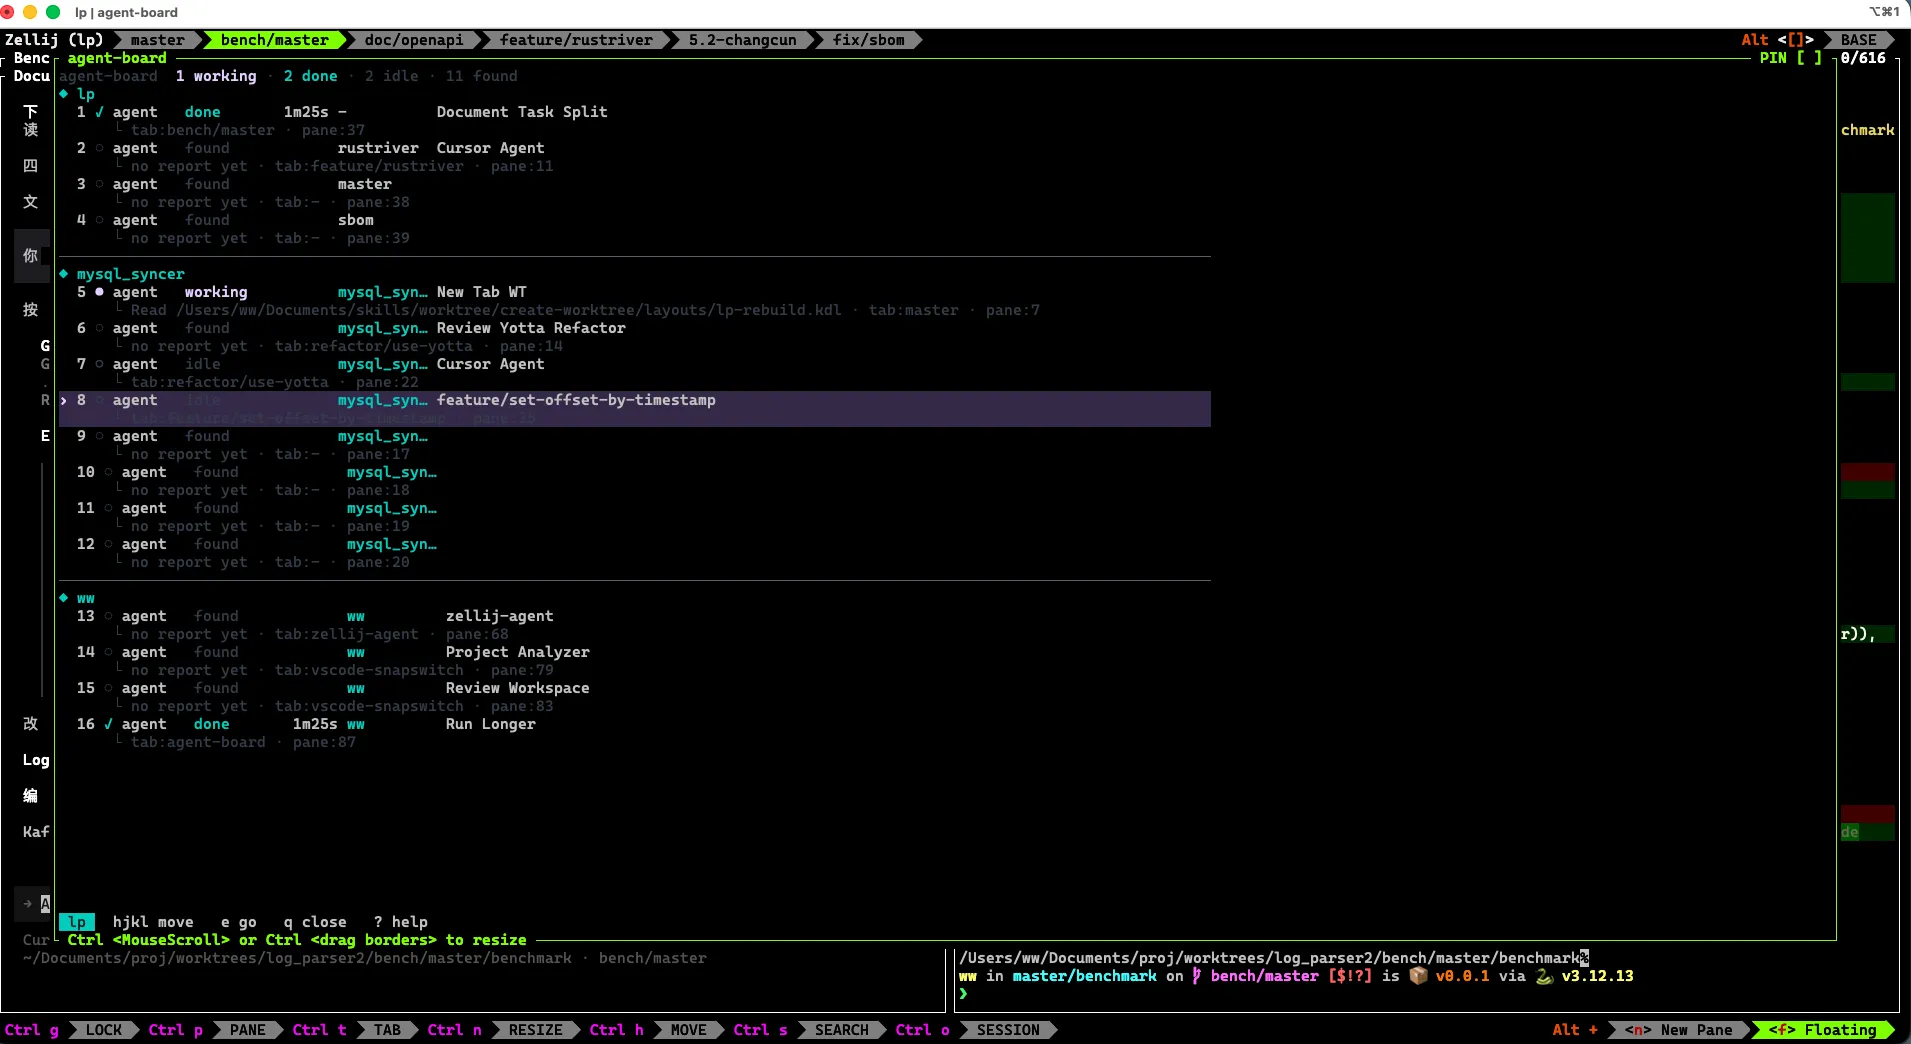The width and height of the screenshot is (1911, 1044).
Task: Click the done checkmark on agent 16
Action: pos(108,724)
